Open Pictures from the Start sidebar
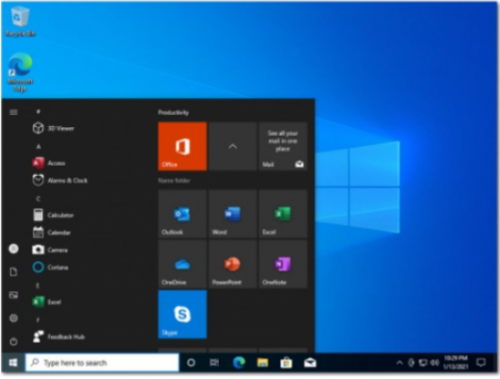 click(14, 295)
